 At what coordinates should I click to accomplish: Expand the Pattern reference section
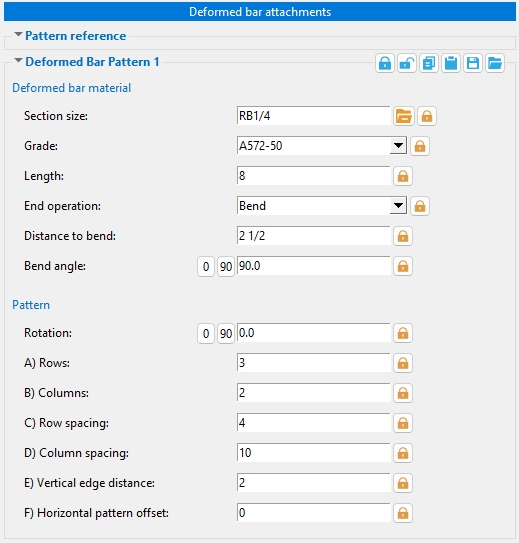click(x=18, y=35)
